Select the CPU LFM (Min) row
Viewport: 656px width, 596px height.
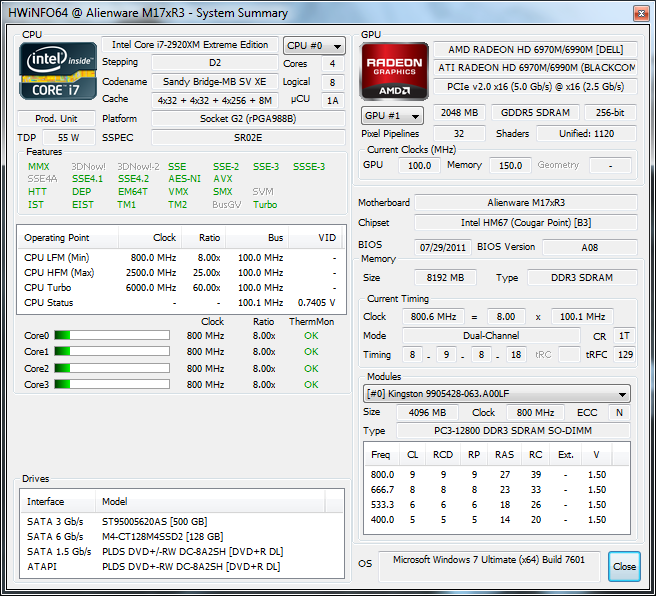181,258
